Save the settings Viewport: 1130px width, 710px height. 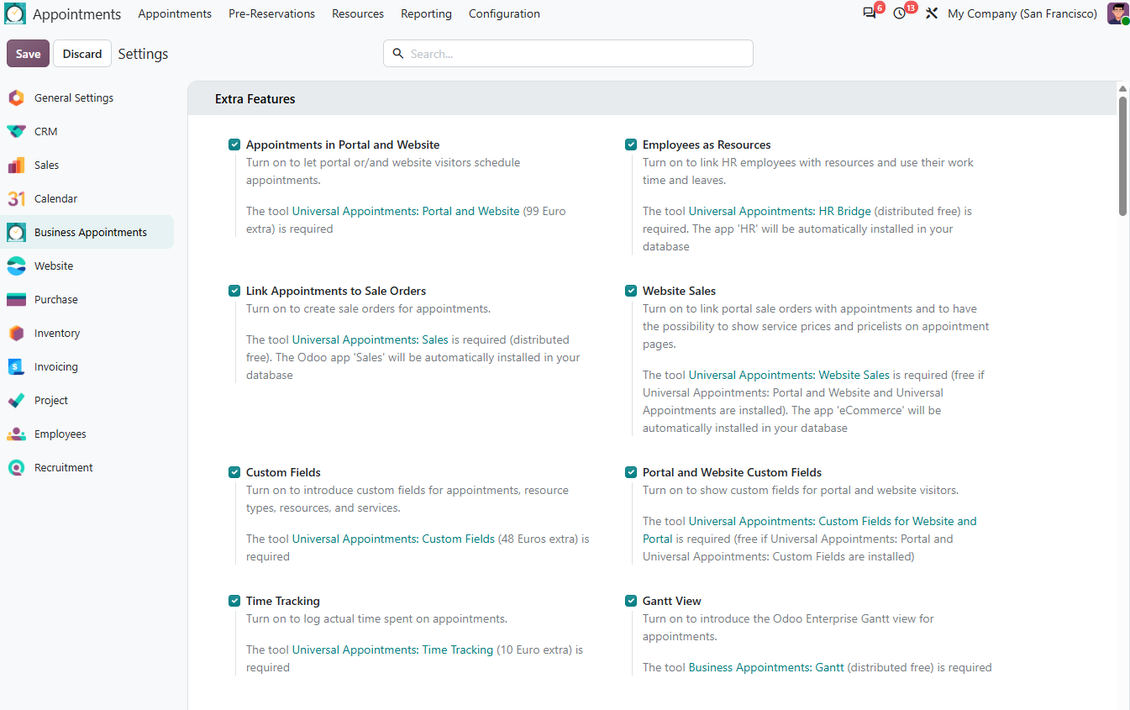pyautogui.click(x=28, y=54)
